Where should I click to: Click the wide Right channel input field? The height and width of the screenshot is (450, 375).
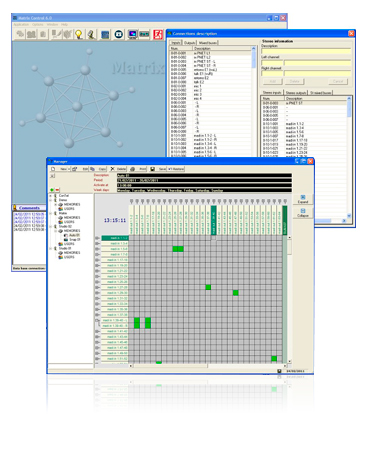pyautogui.click(x=317, y=73)
